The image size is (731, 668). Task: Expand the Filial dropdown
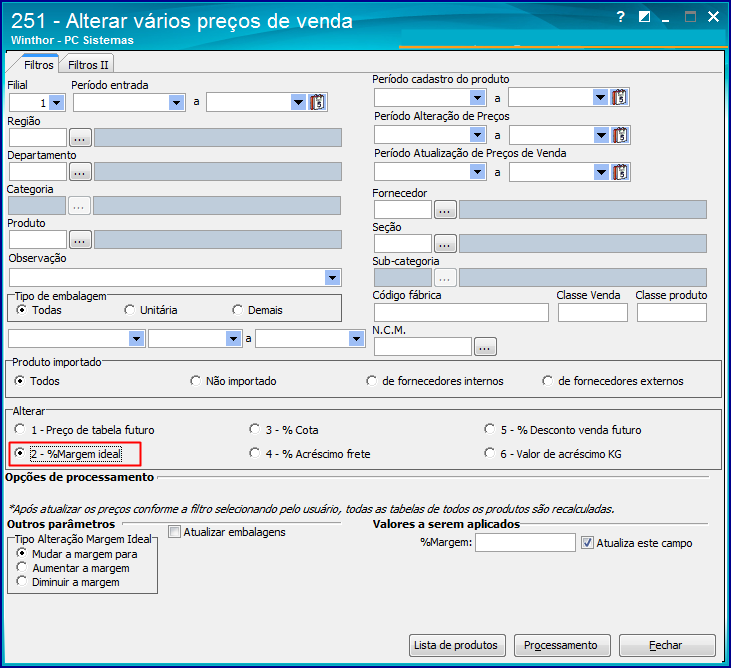(x=57, y=103)
